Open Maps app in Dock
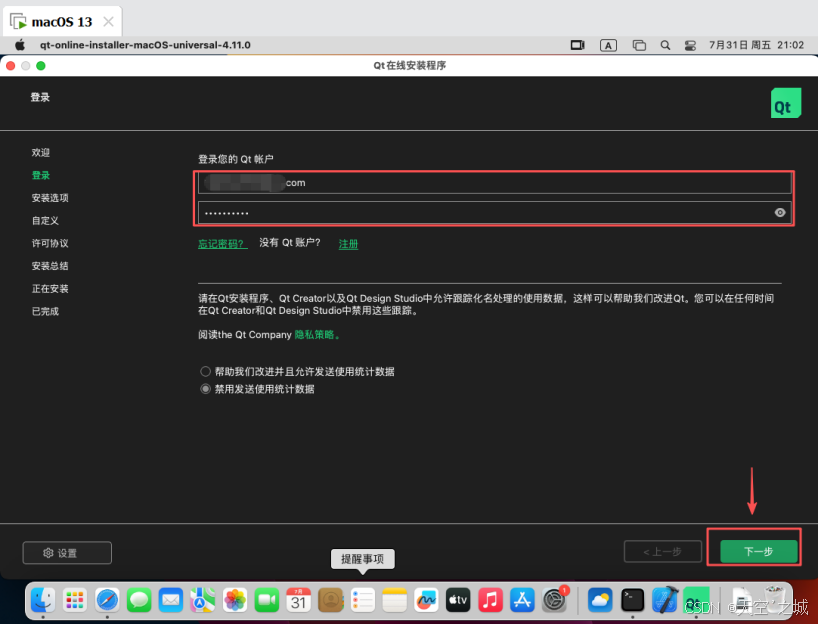This screenshot has width=818, height=624. click(x=203, y=600)
